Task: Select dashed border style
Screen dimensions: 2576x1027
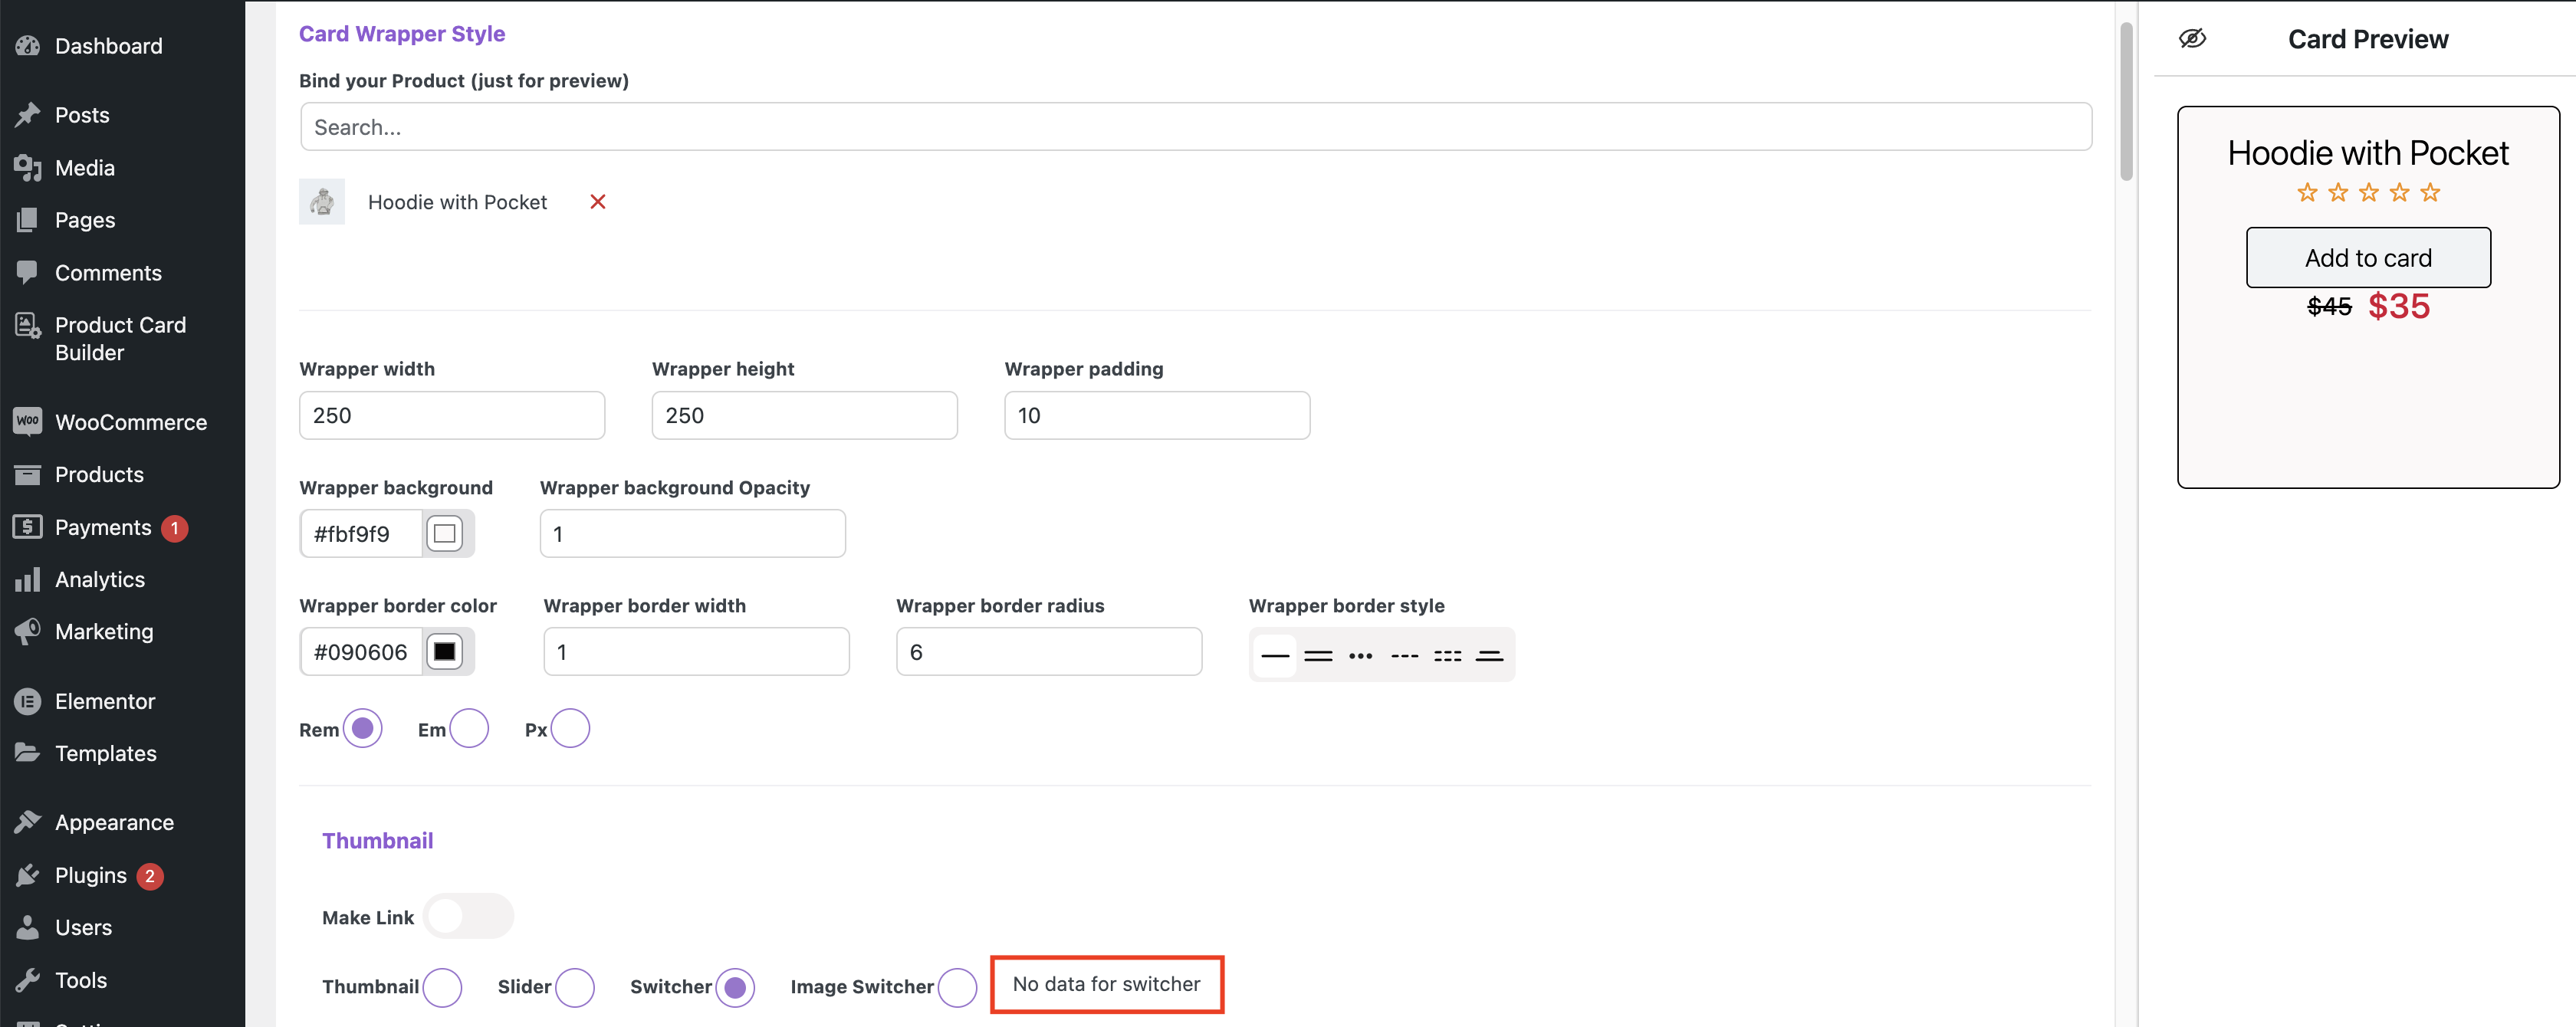Action: click(x=1405, y=656)
